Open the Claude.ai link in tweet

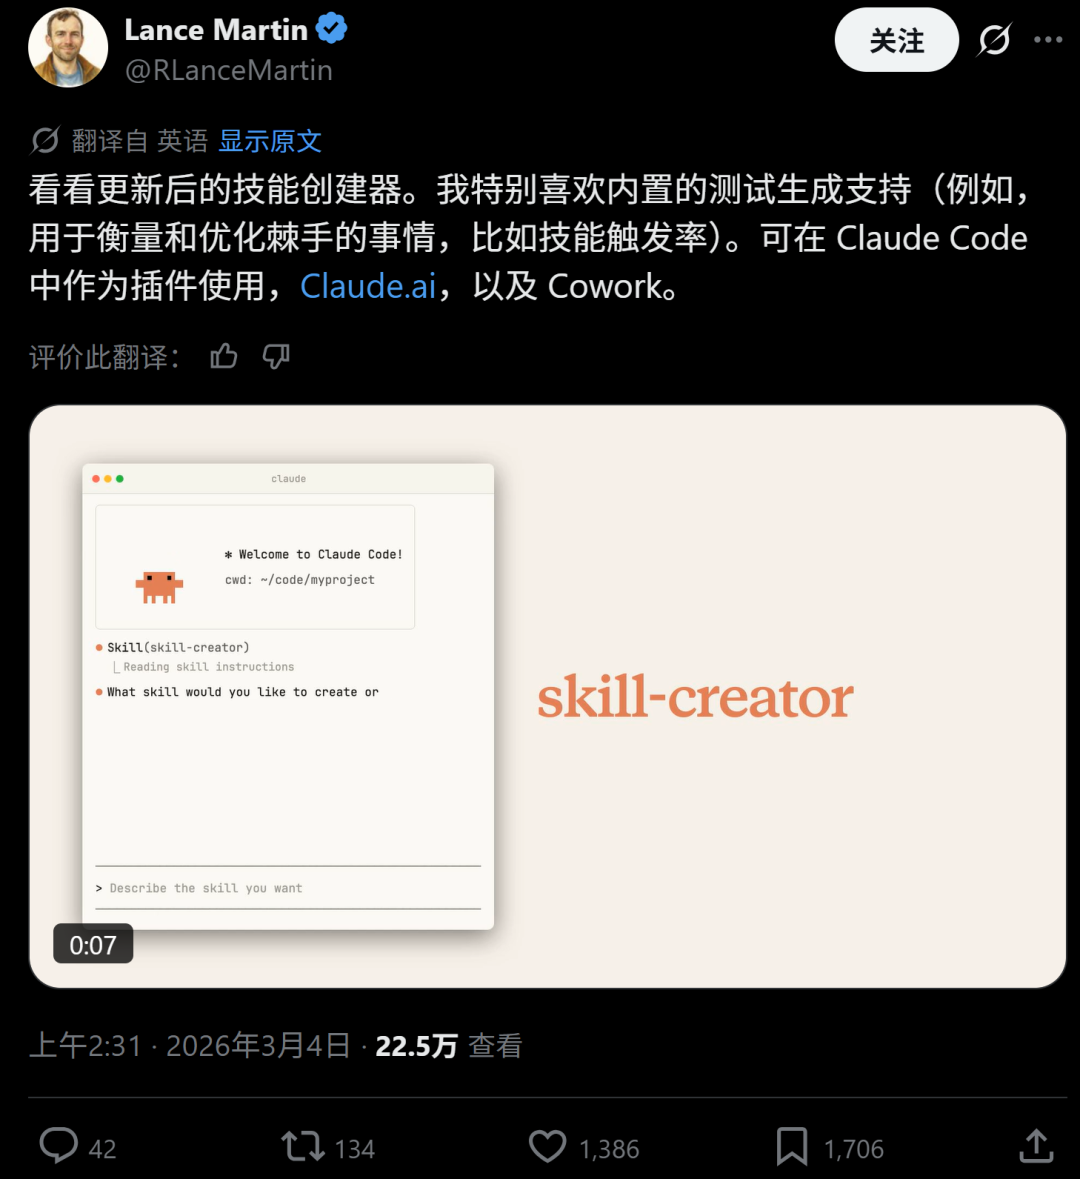point(368,286)
